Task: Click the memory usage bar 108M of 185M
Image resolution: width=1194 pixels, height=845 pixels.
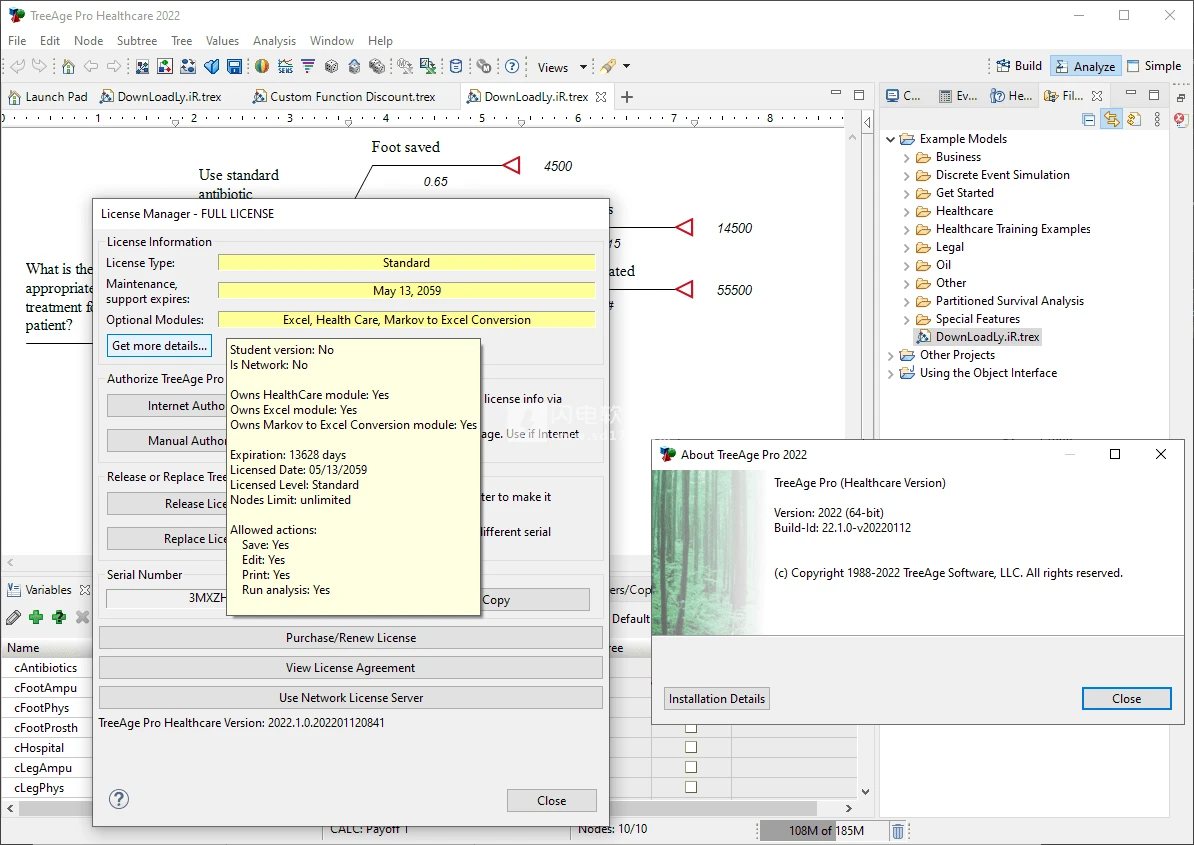Action: pos(825,831)
